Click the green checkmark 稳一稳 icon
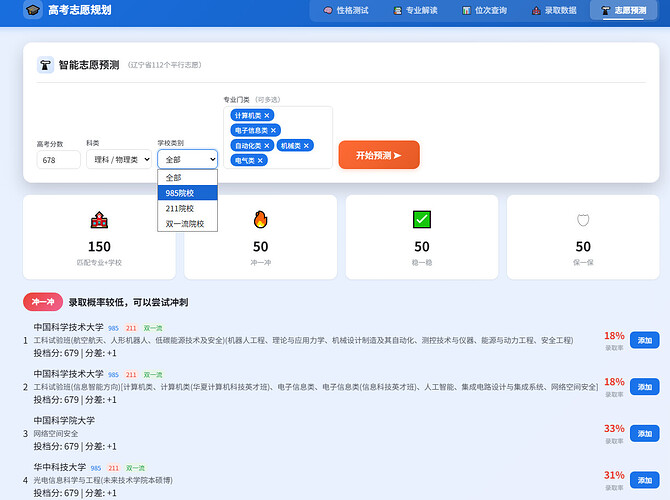This screenshot has height=500, width=670. pyautogui.click(x=422, y=220)
